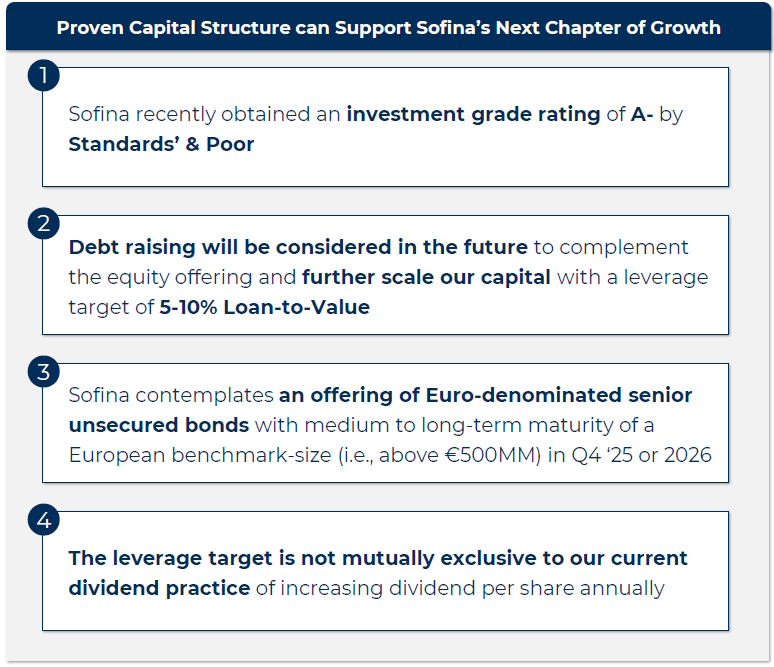Viewport: 774px width, 667px height.
Task: Select the number 4 circle badge
Action: [x=44, y=520]
